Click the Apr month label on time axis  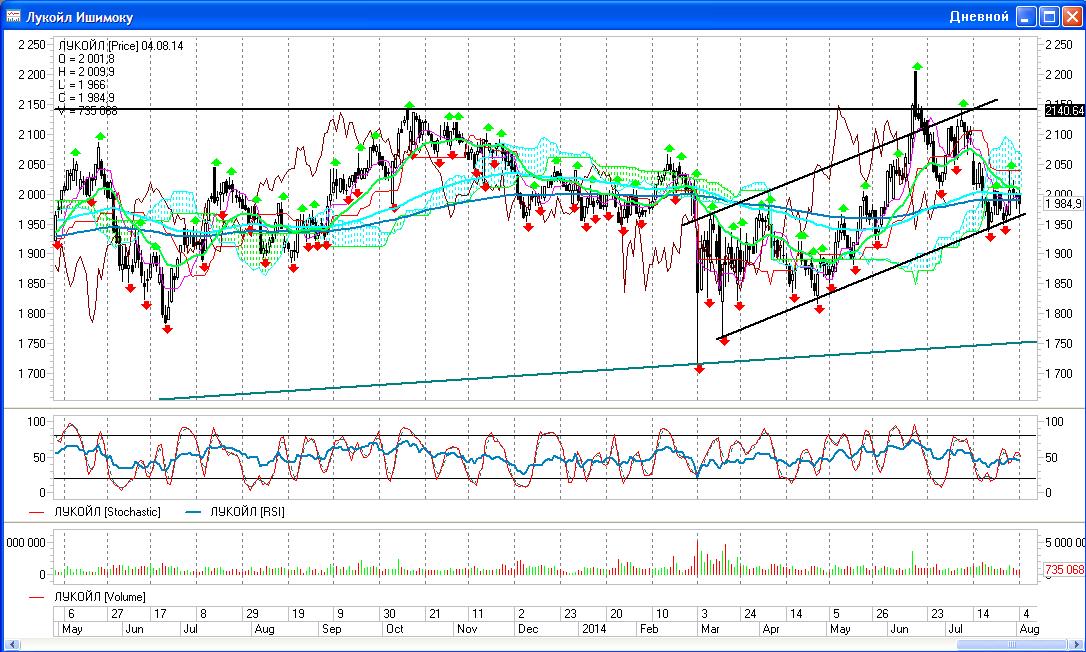[x=771, y=629]
